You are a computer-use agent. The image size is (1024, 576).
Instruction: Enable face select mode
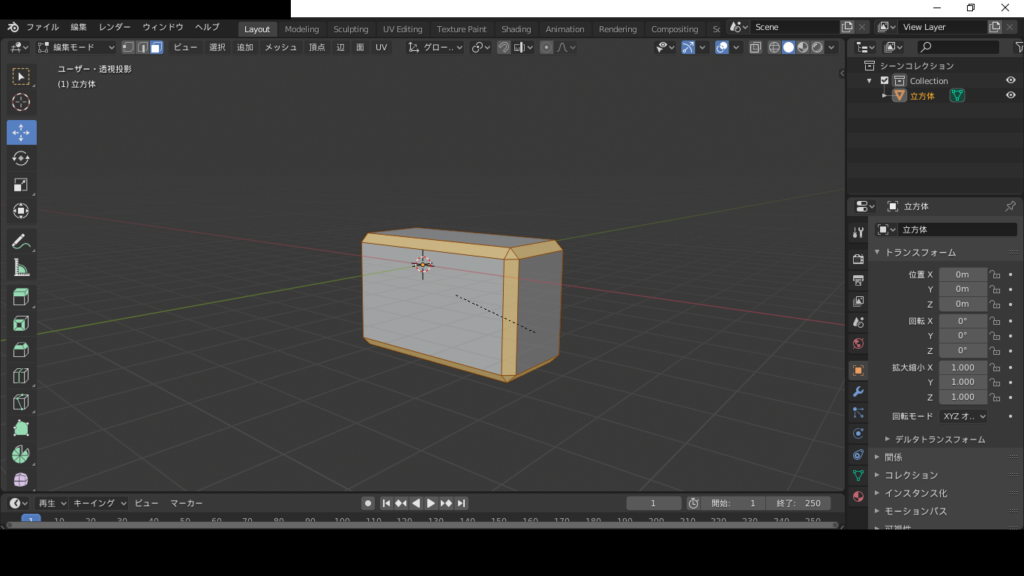[156, 47]
